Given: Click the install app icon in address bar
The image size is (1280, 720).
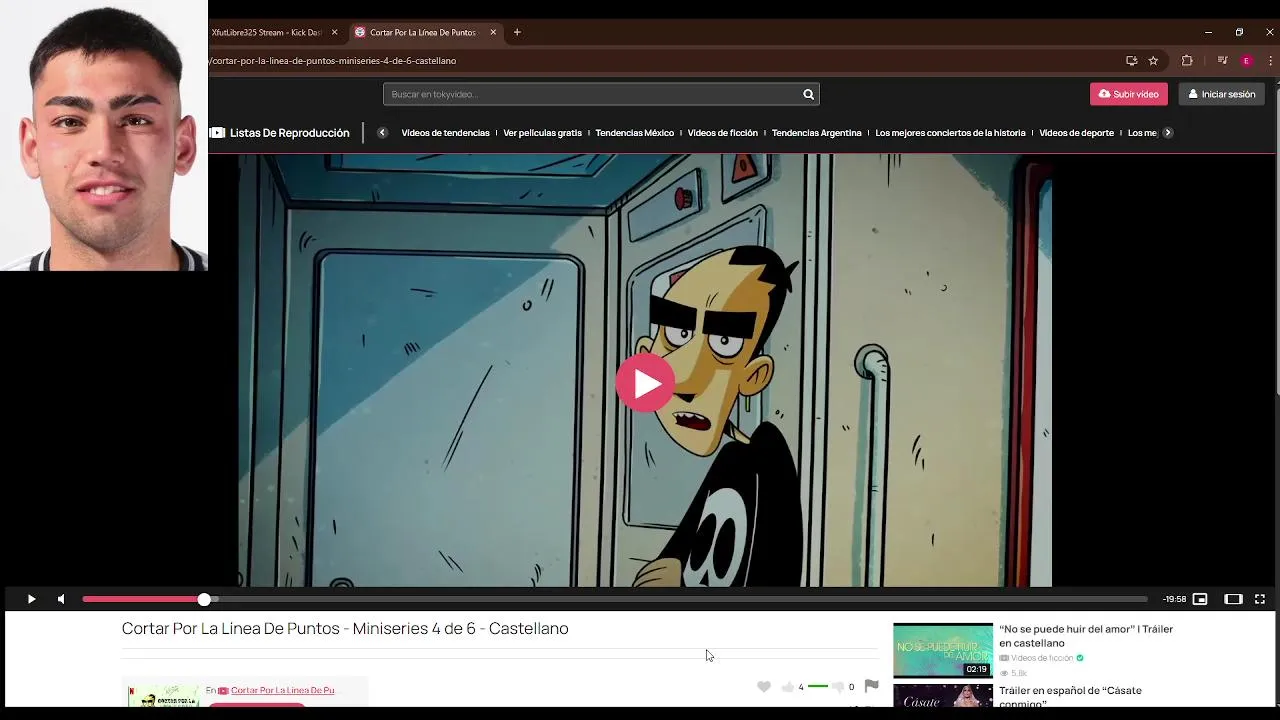Looking at the screenshot, I should [1131, 61].
